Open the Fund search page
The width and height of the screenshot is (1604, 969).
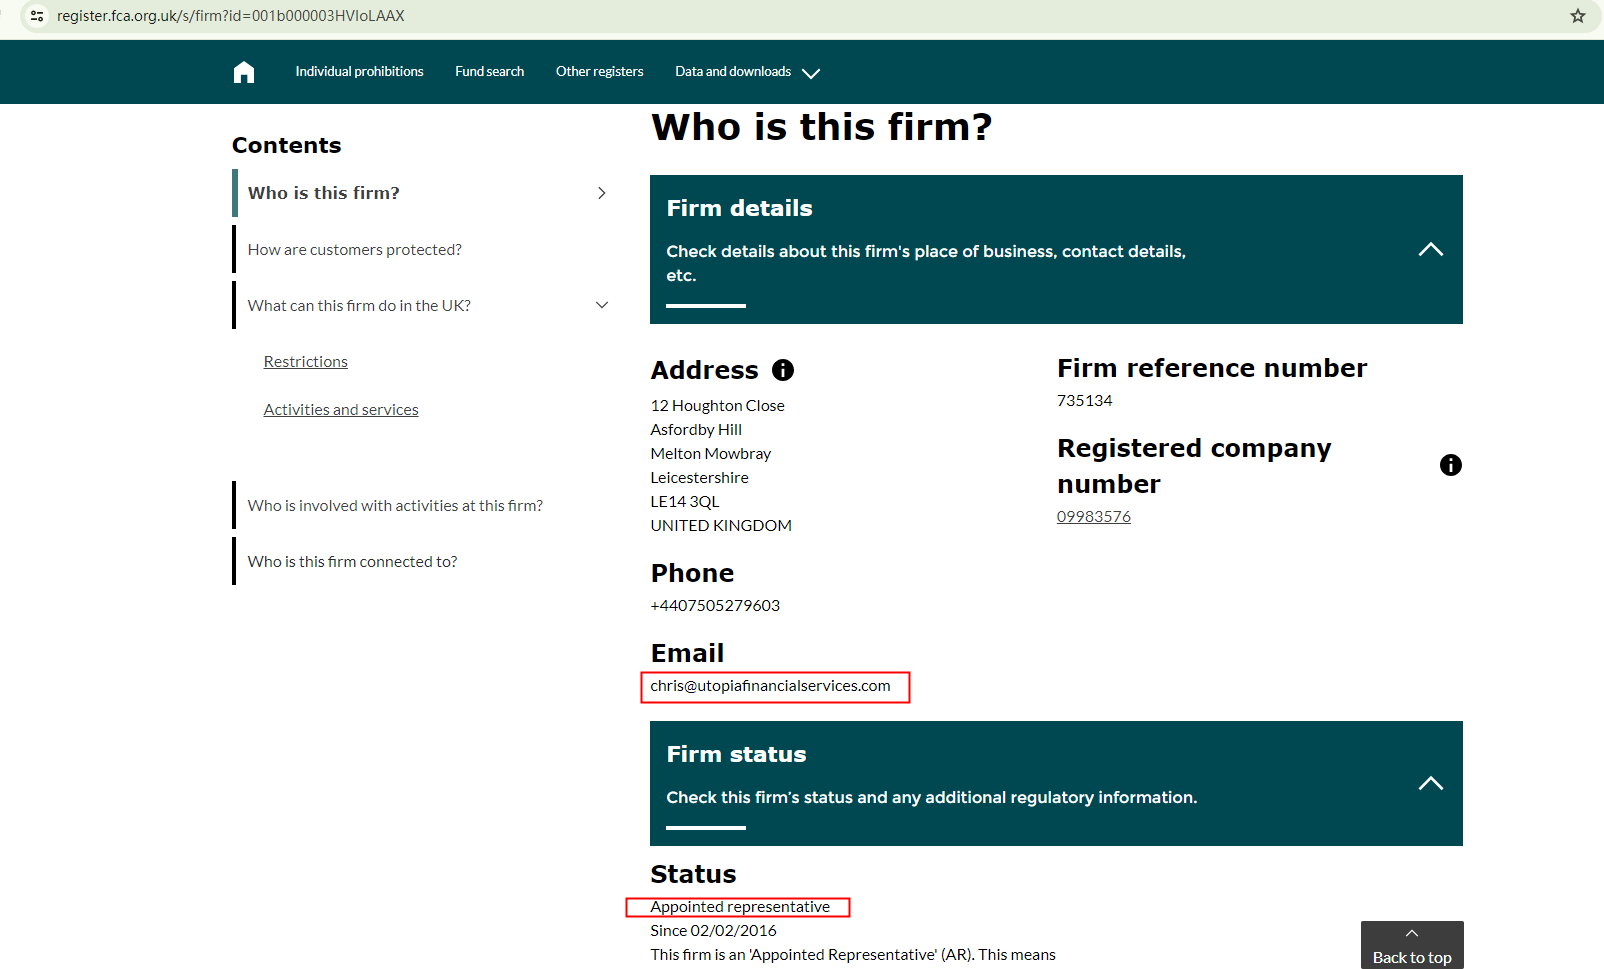point(489,72)
